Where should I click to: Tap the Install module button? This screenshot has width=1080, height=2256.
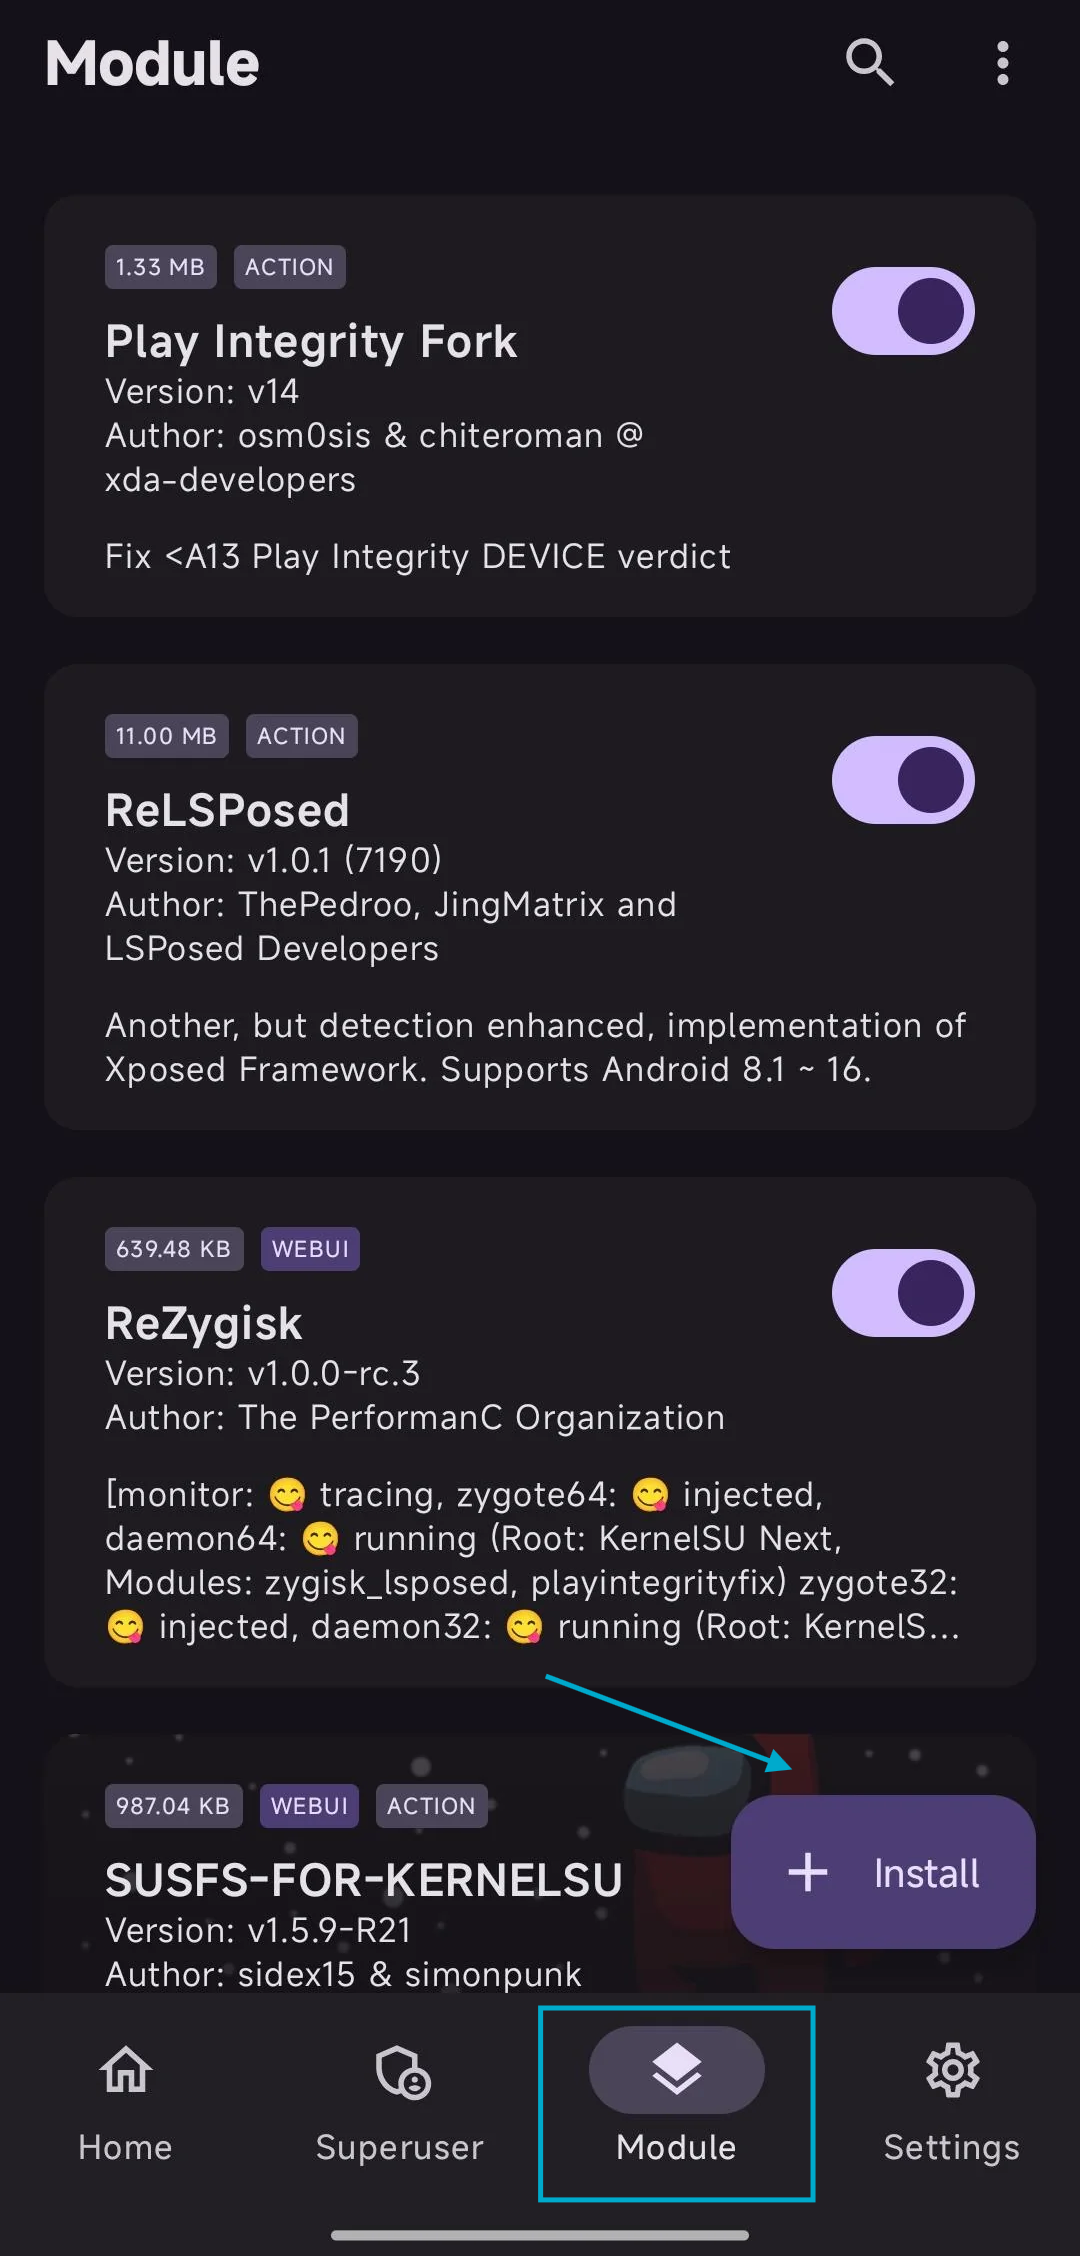[x=883, y=1872]
